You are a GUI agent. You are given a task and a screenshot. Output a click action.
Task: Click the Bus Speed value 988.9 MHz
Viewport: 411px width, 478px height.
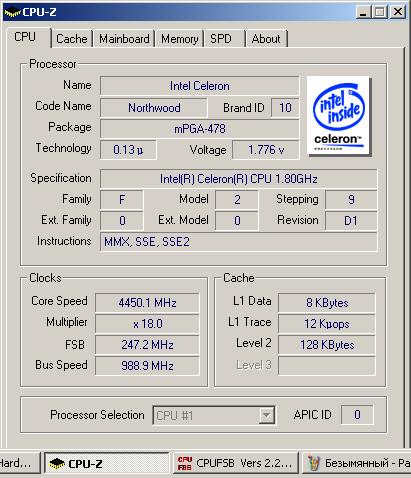147,366
